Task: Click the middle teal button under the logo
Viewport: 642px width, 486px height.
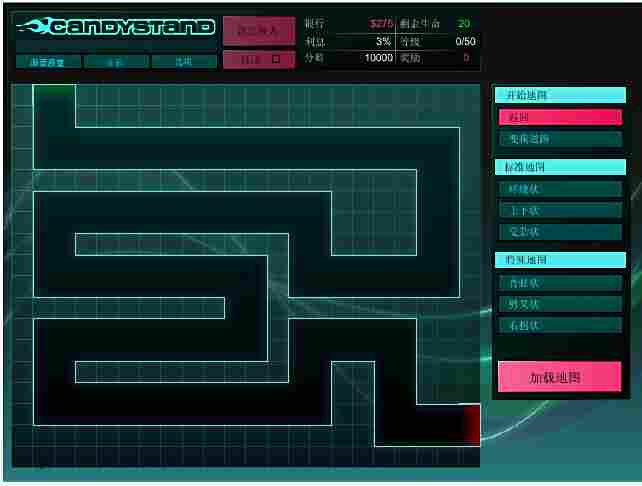Action: [116, 62]
